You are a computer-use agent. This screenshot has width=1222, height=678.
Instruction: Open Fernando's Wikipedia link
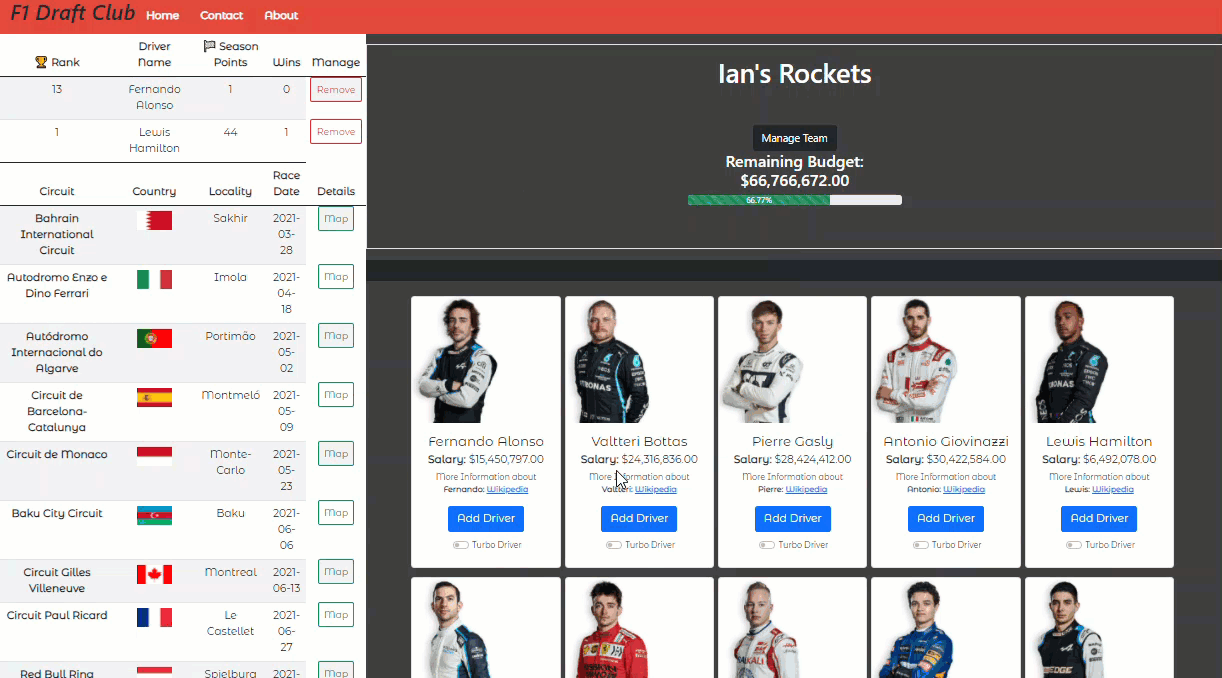[507, 489]
